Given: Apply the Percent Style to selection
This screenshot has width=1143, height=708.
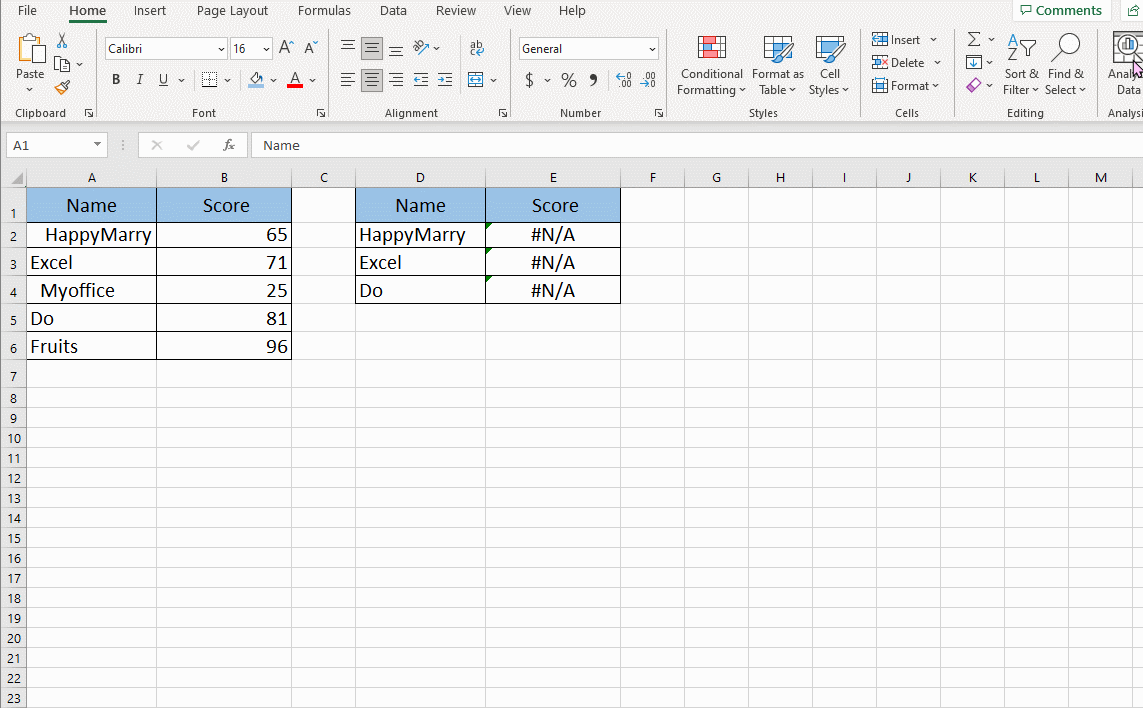Looking at the screenshot, I should point(568,80).
